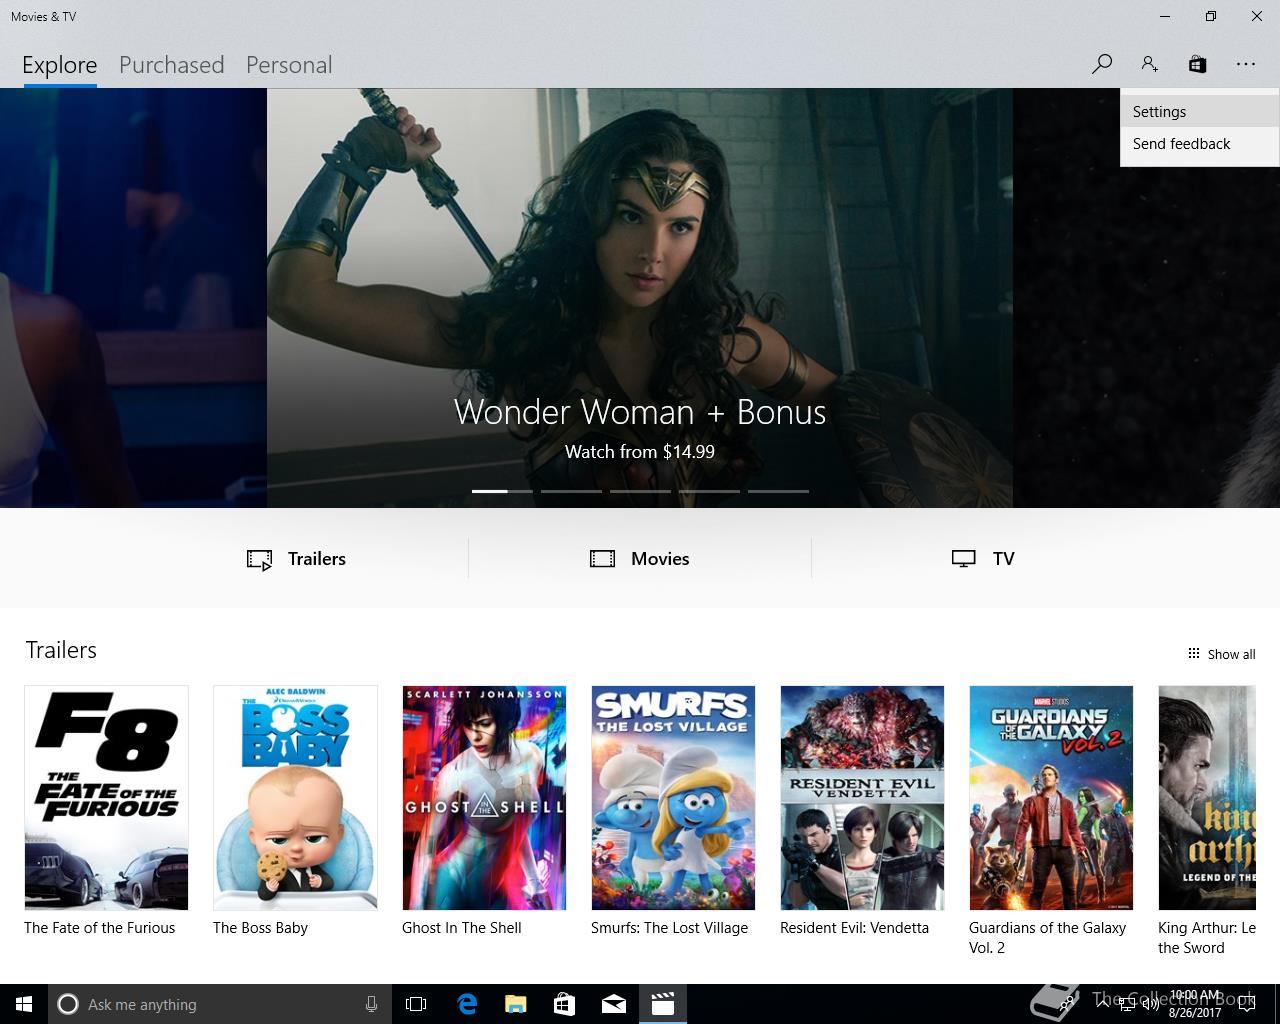The image size is (1280, 1024).
Task: Open Windows Store from the taskbar
Action: (564, 1004)
